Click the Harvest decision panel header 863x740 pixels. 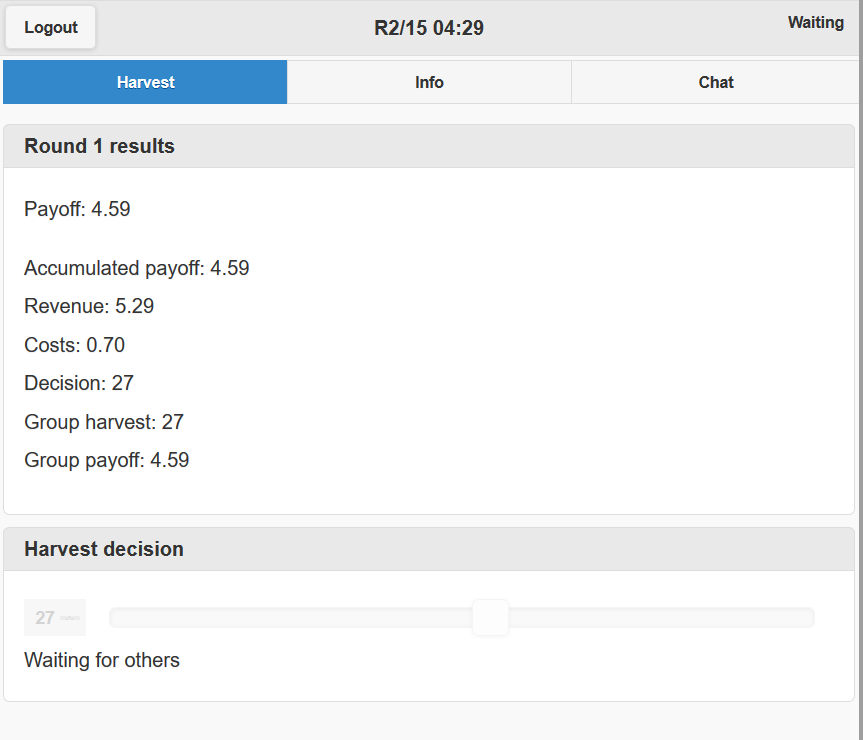click(x=104, y=549)
